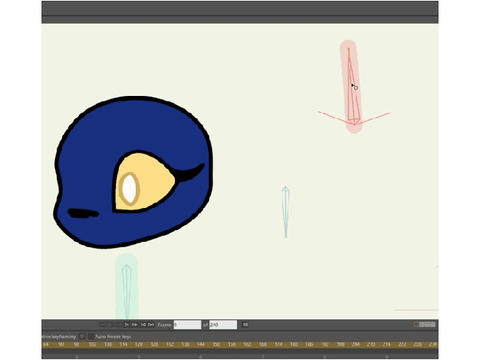The height and width of the screenshot is (360, 480).
Task: Step forward one frame
Action: (135, 325)
